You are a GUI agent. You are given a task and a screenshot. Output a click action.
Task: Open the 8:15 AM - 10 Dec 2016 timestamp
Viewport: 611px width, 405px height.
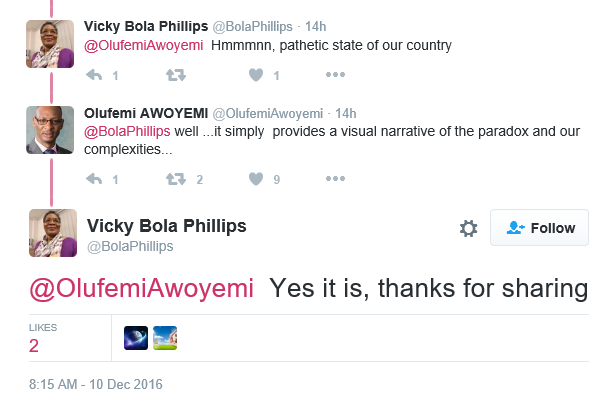click(96, 384)
